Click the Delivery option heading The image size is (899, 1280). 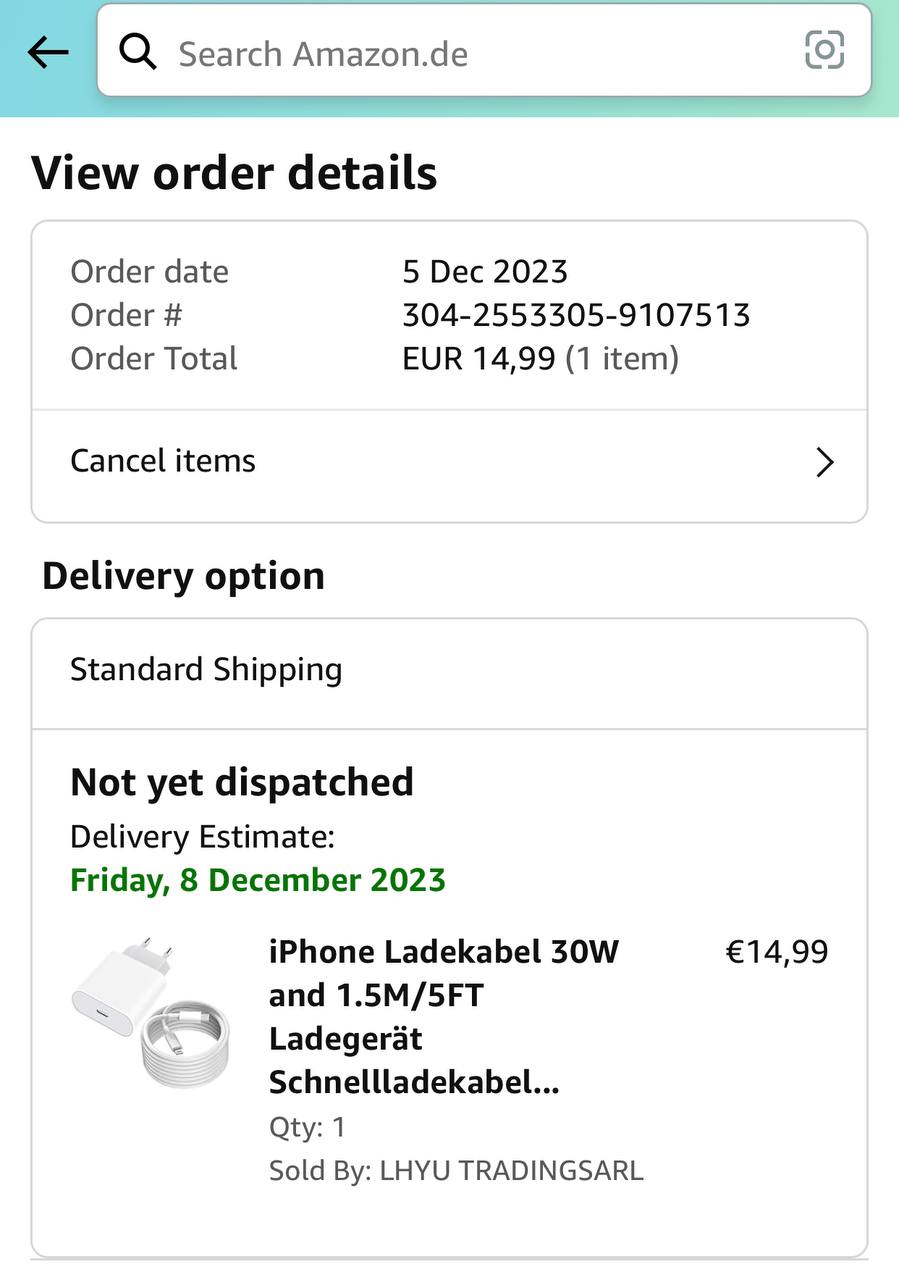coord(183,576)
